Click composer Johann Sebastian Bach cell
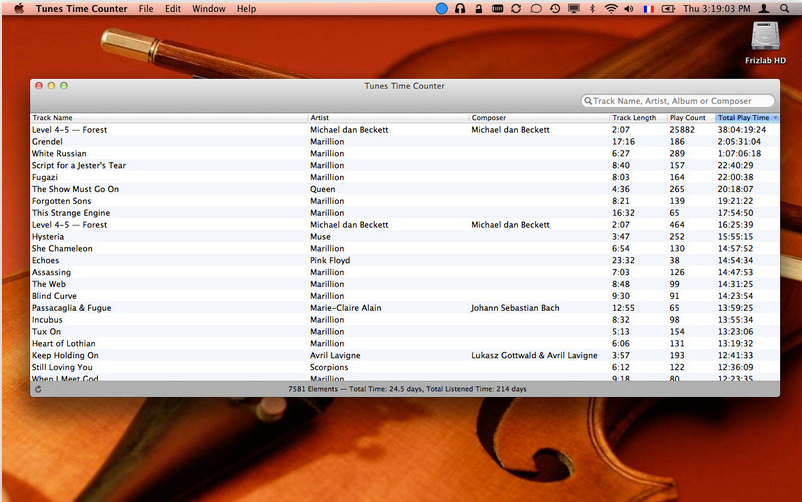Screen dimensions: 802x502 click(515, 308)
